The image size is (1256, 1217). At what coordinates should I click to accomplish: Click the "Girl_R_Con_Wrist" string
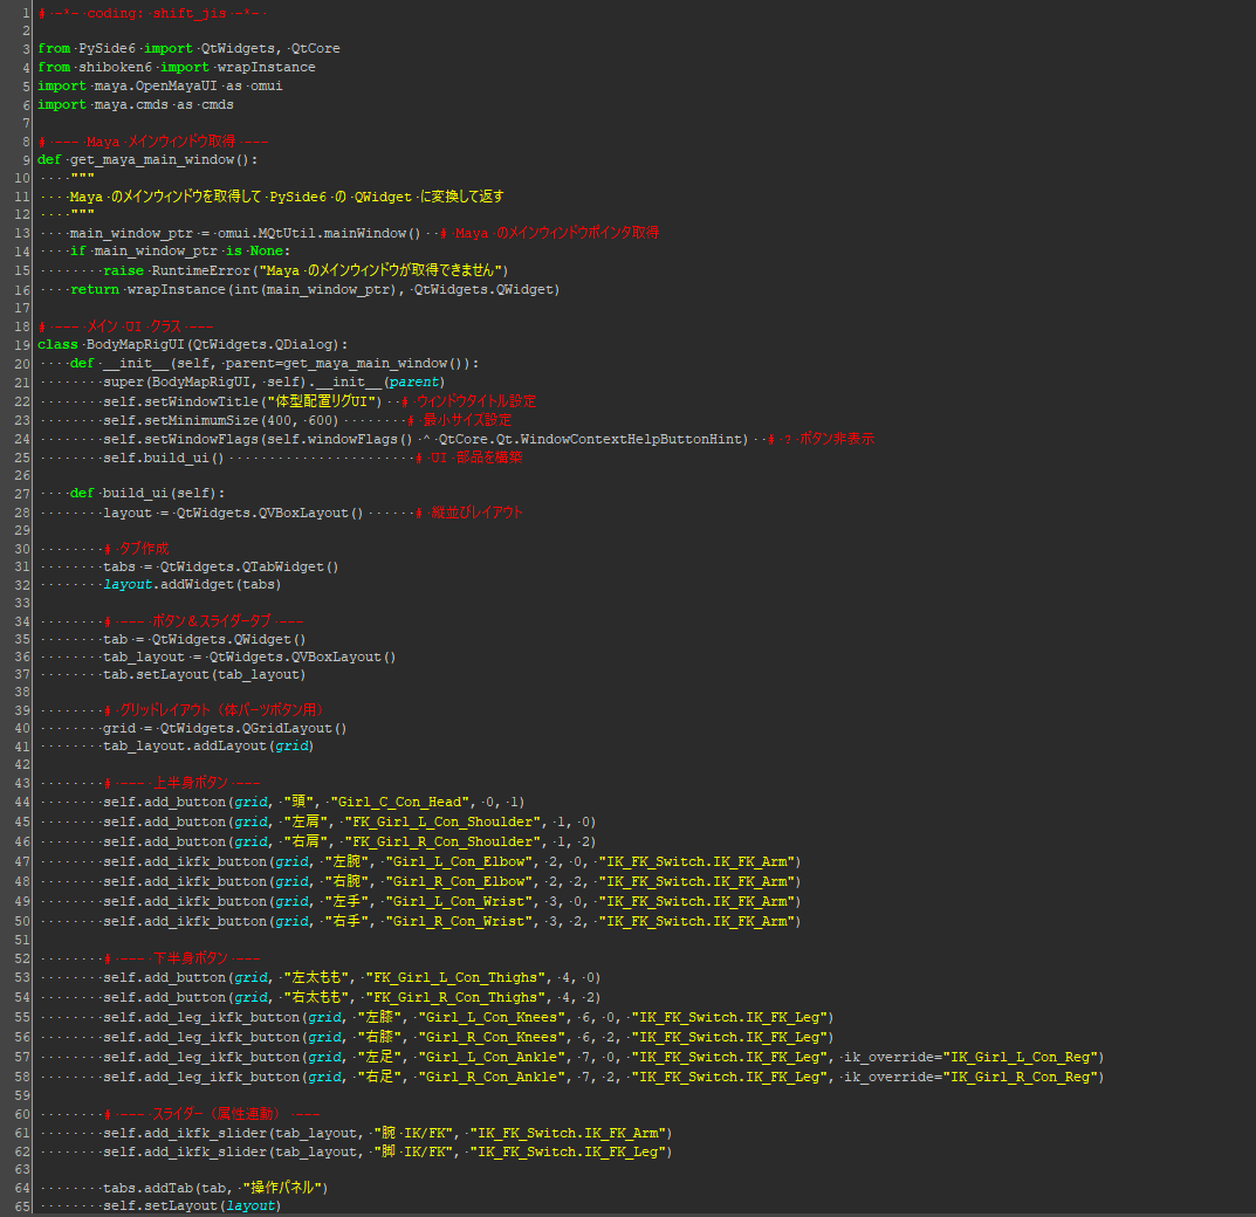click(x=458, y=921)
